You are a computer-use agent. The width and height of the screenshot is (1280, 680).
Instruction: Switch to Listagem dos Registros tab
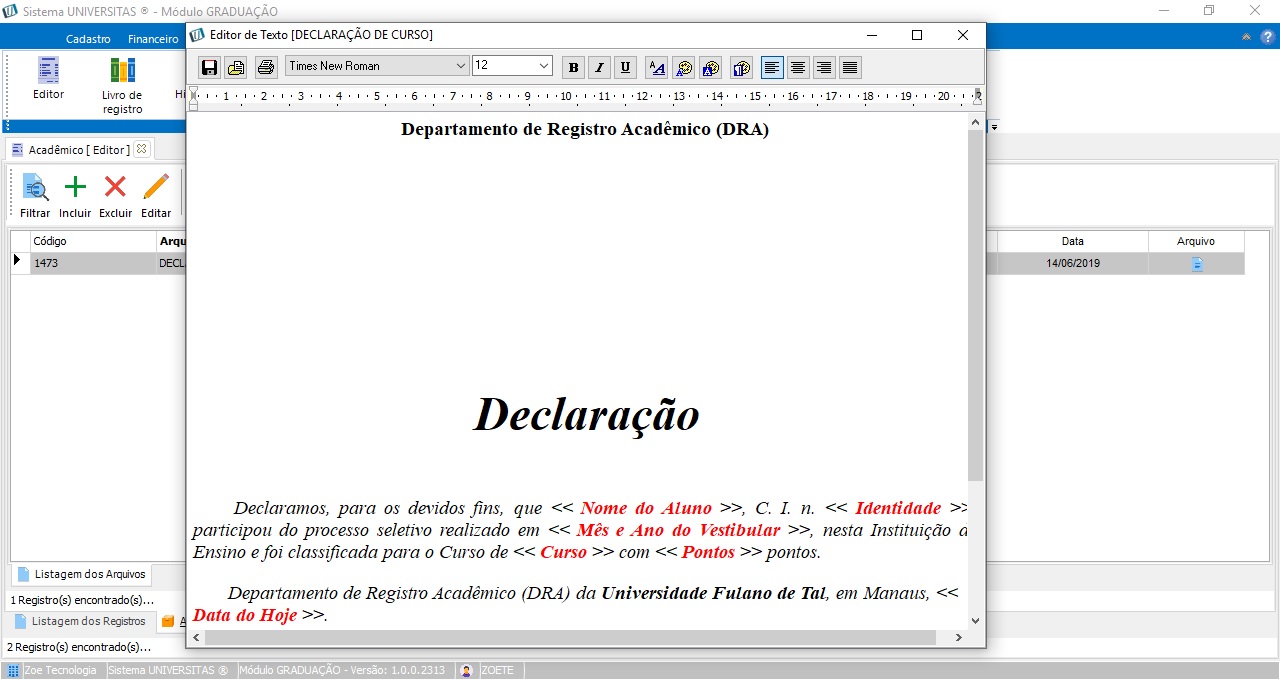click(x=80, y=621)
